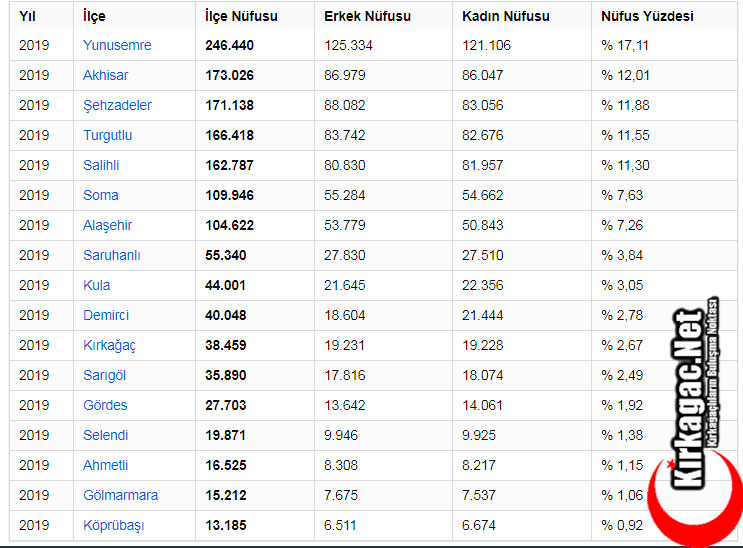Click Demirci male population 18.604

pyautogui.click(x=344, y=315)
